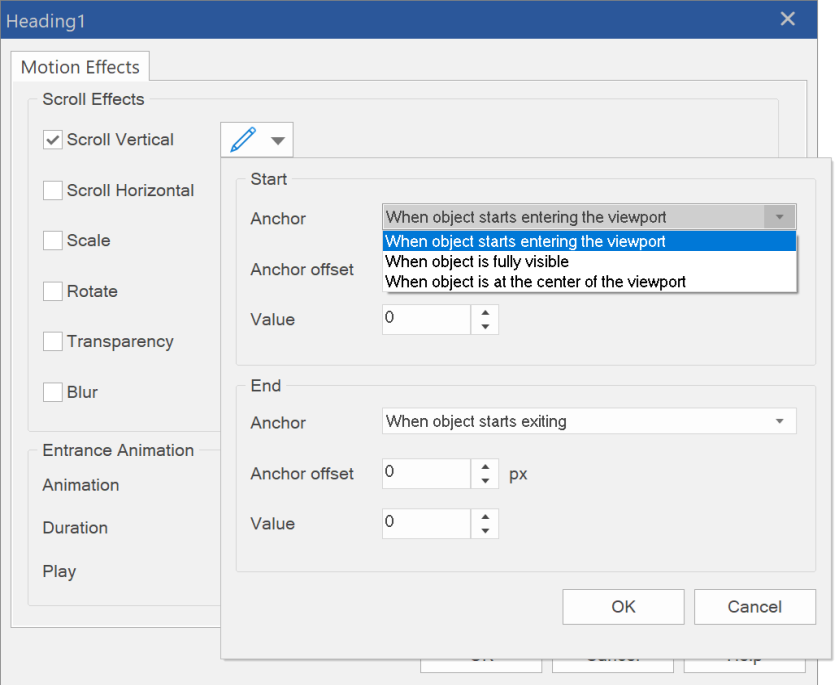839x686 pixels.
Task: Decrease the End Anchor offset value
Action: click(485, 481)
